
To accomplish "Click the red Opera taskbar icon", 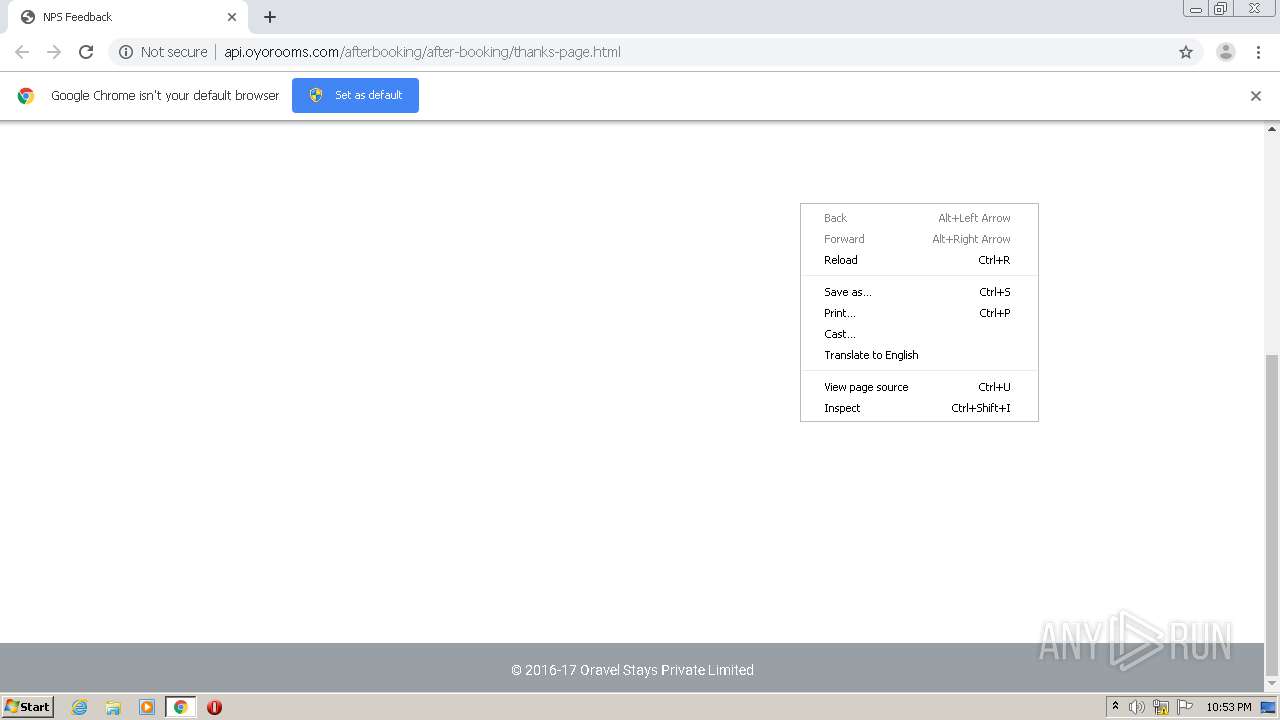I will pyautogui.click(x=214, y=707).
